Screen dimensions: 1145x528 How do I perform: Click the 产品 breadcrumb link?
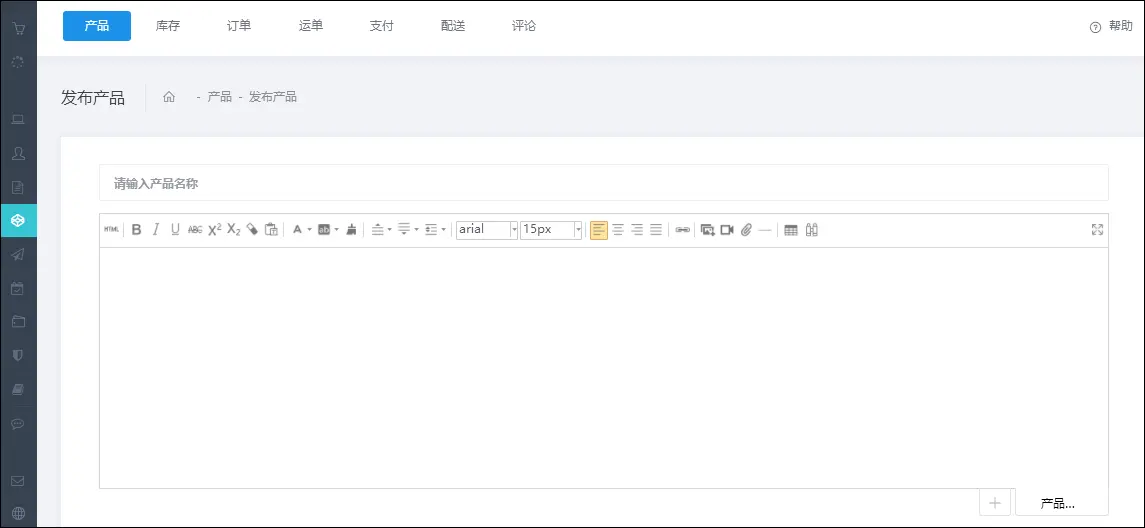coord(220,97)
